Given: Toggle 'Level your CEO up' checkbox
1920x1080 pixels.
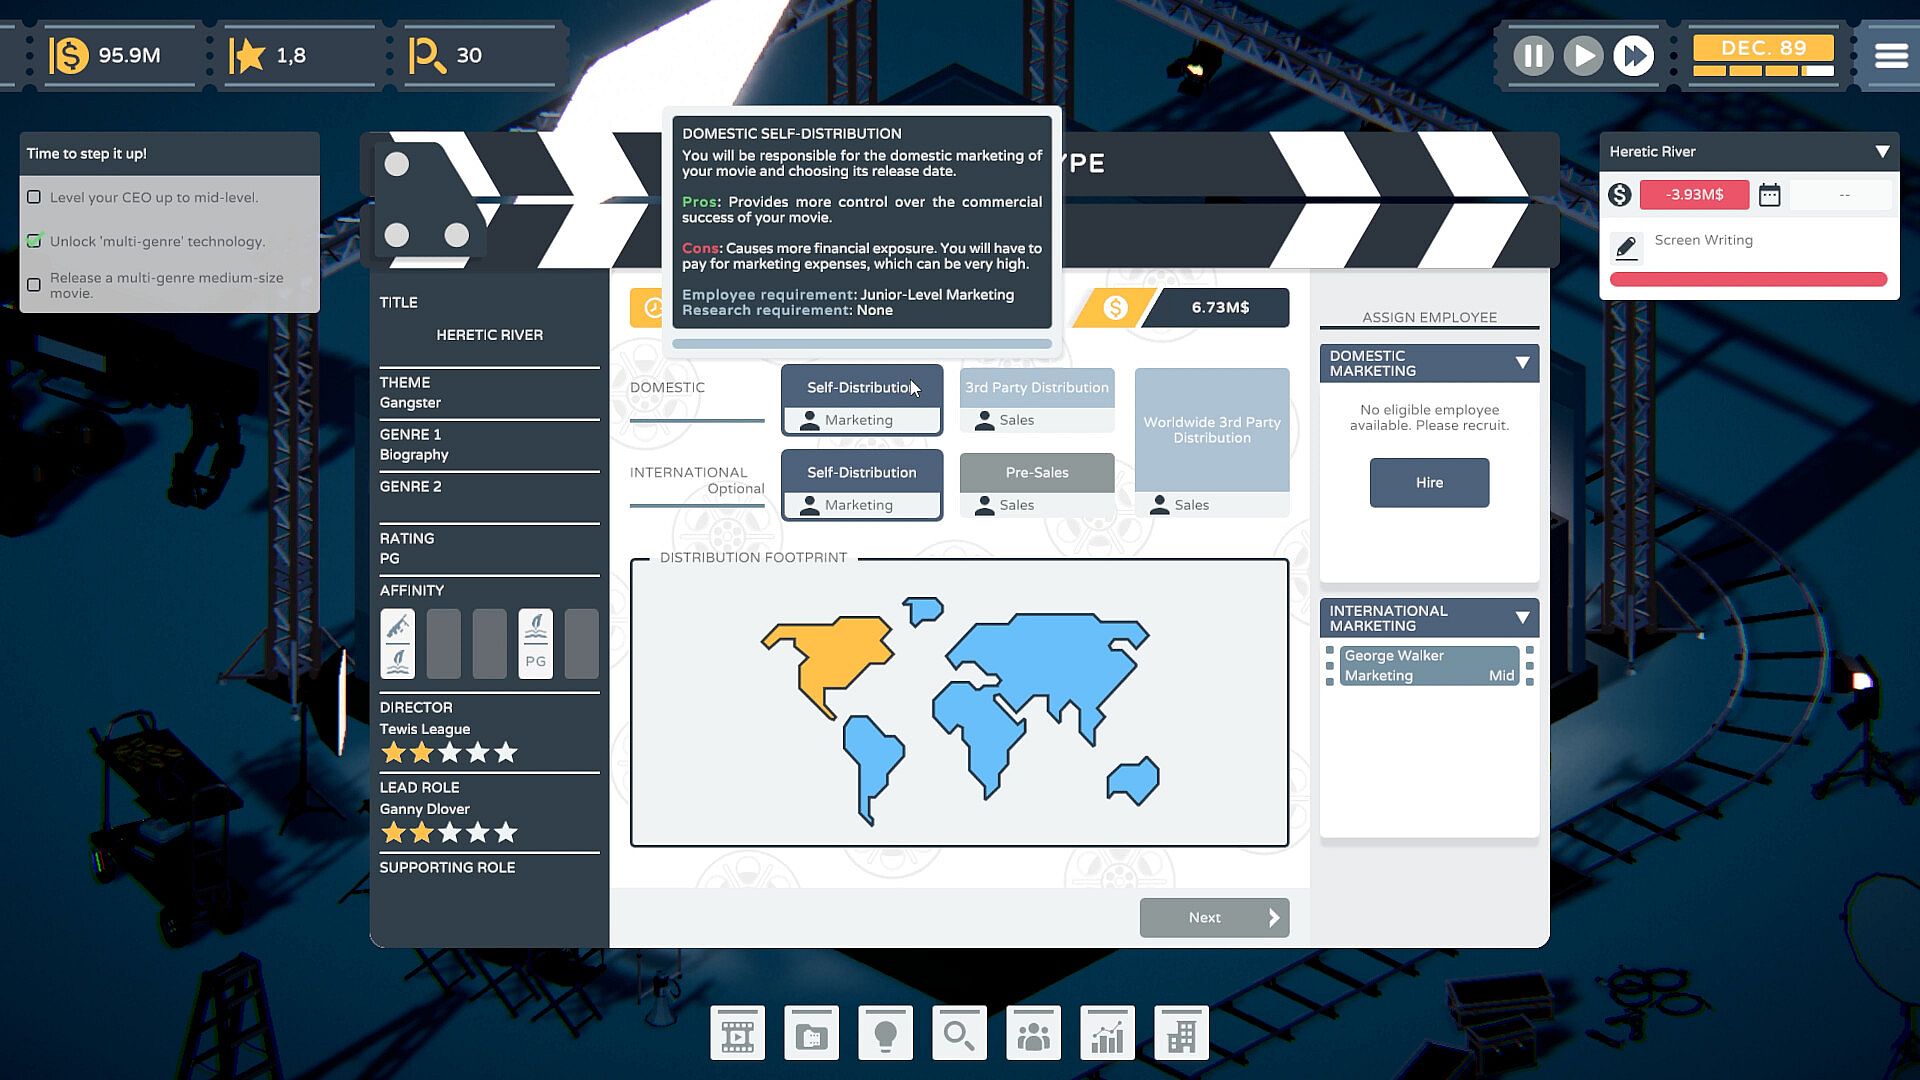Looking at the screenshot, I should coord(34,197).
